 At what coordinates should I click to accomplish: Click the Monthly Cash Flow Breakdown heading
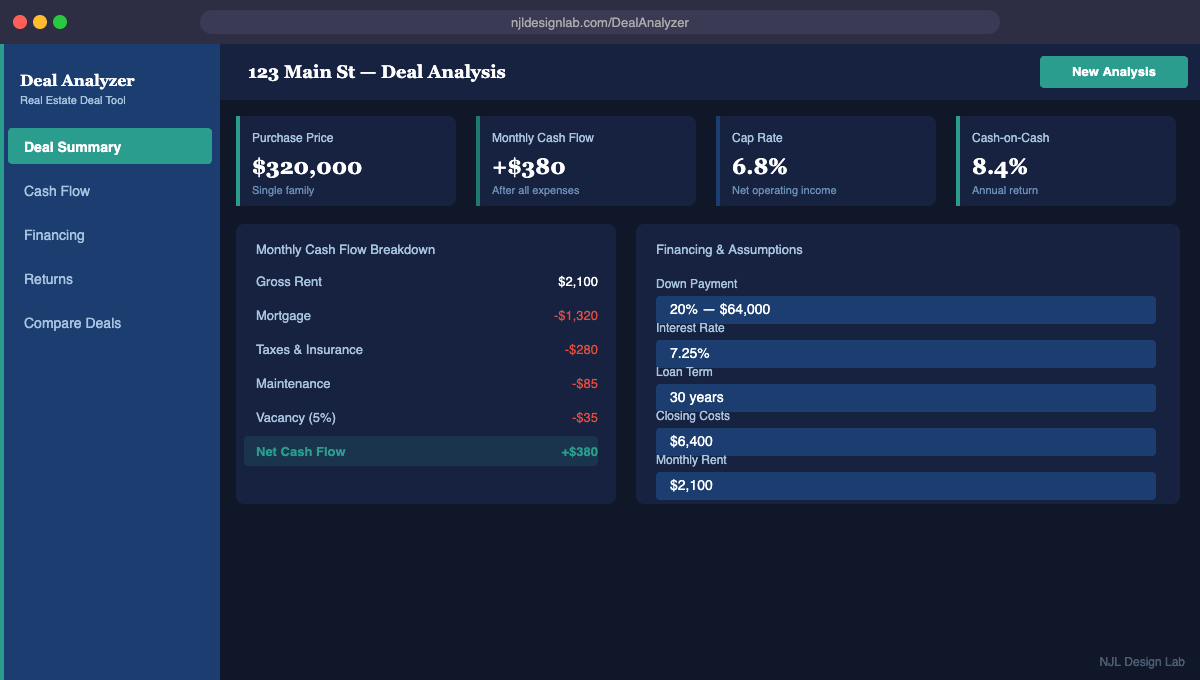pyautogui.click(x=345, y=250)
